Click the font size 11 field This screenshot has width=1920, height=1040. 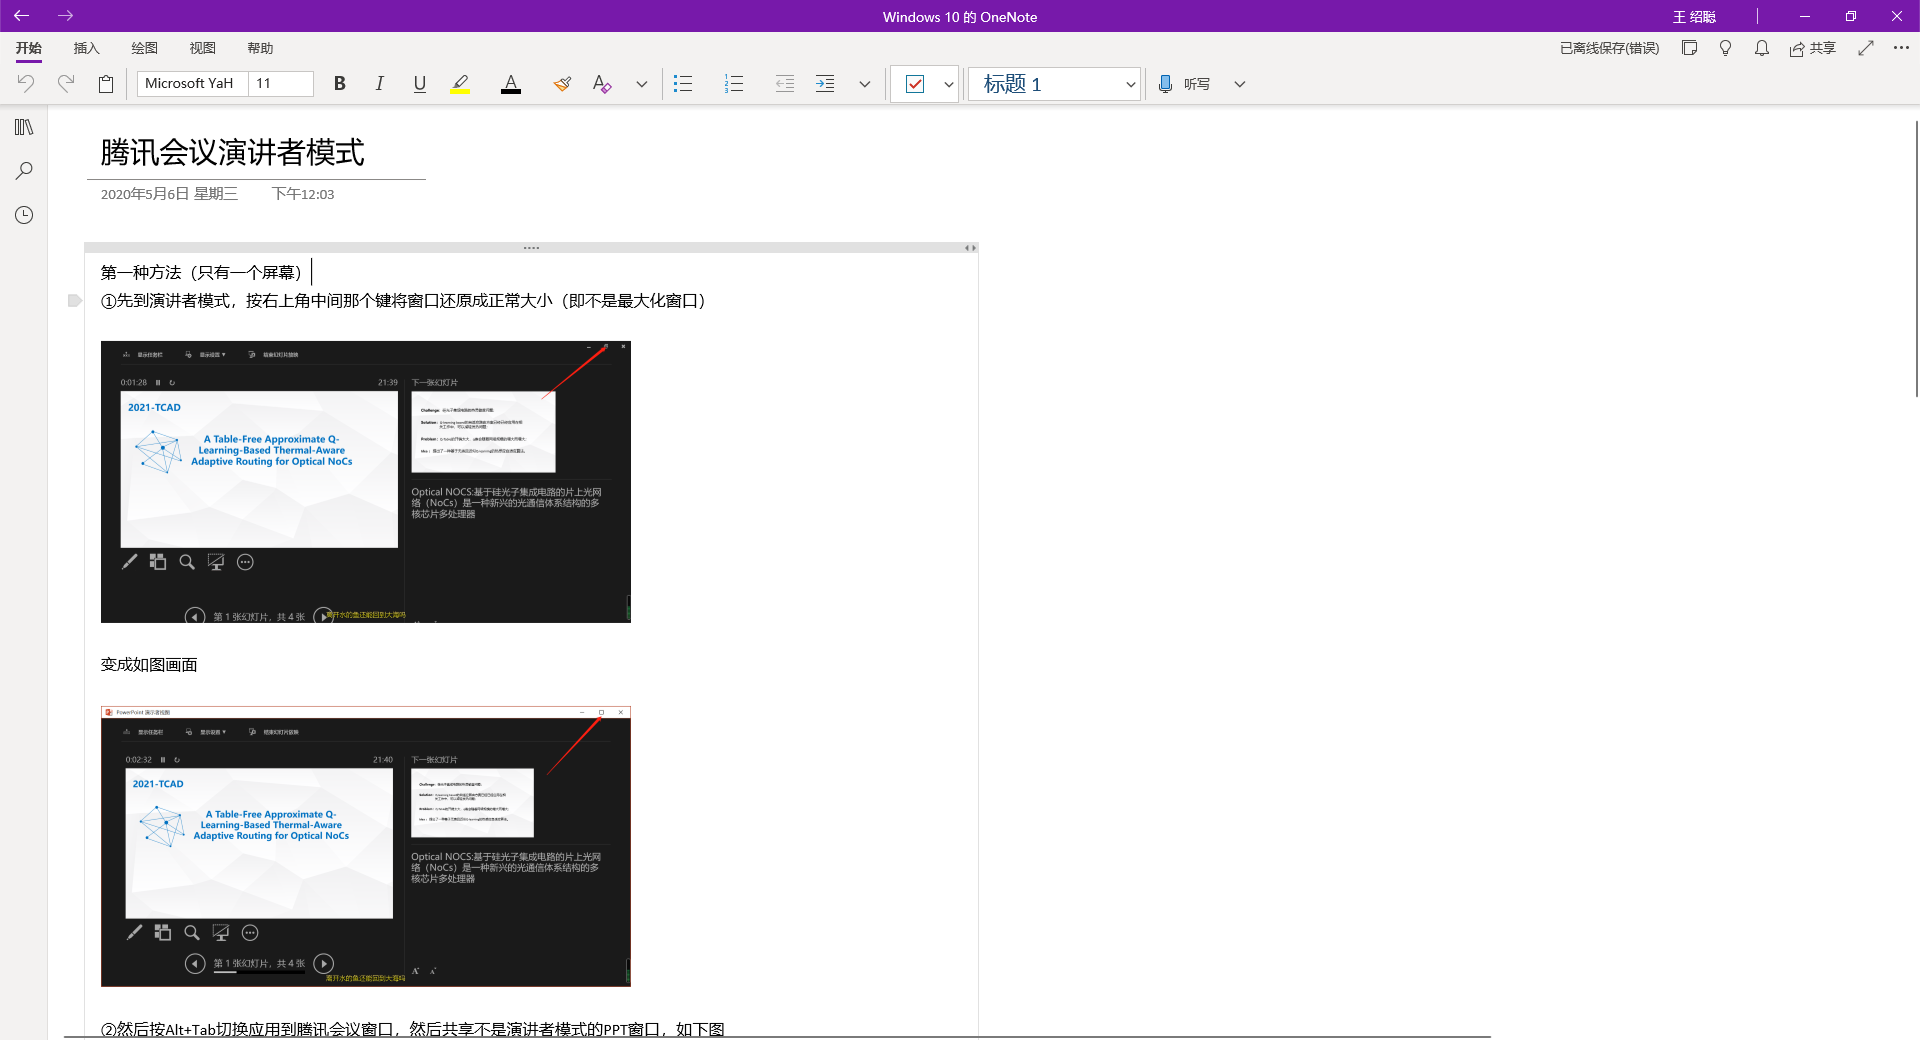(x=281, y=84)
